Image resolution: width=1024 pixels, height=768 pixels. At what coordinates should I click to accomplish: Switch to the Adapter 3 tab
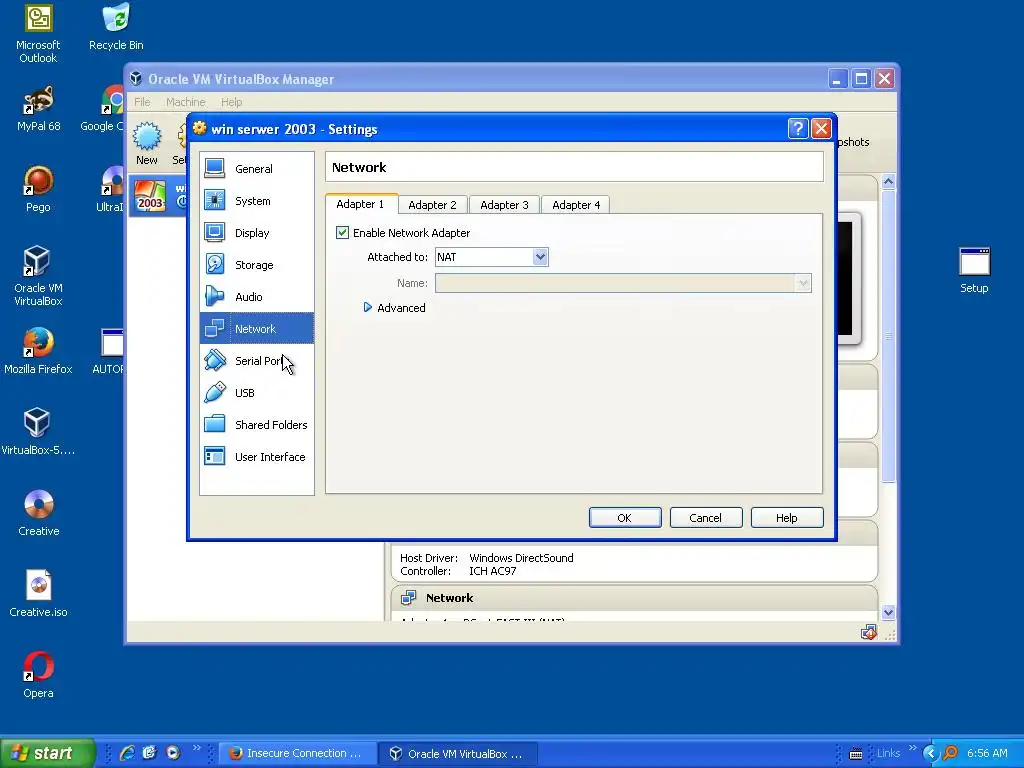coord(504,205)
